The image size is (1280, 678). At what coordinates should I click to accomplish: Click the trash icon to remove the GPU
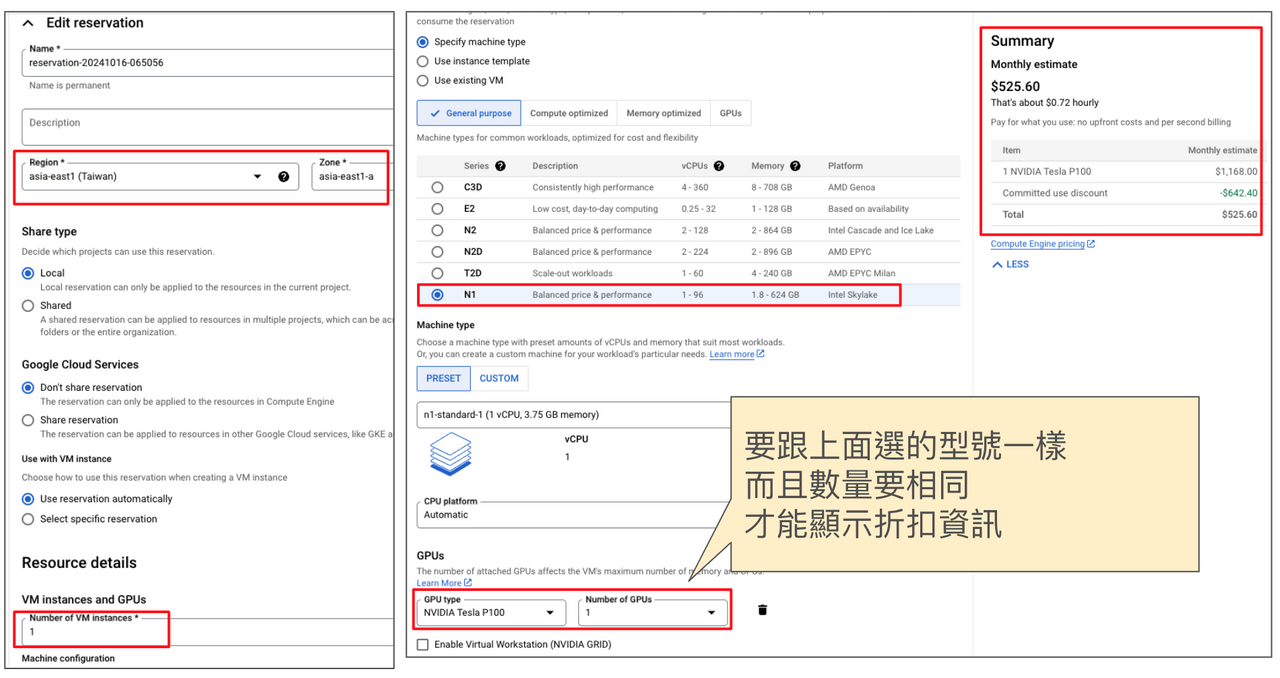tap(763, 610)
